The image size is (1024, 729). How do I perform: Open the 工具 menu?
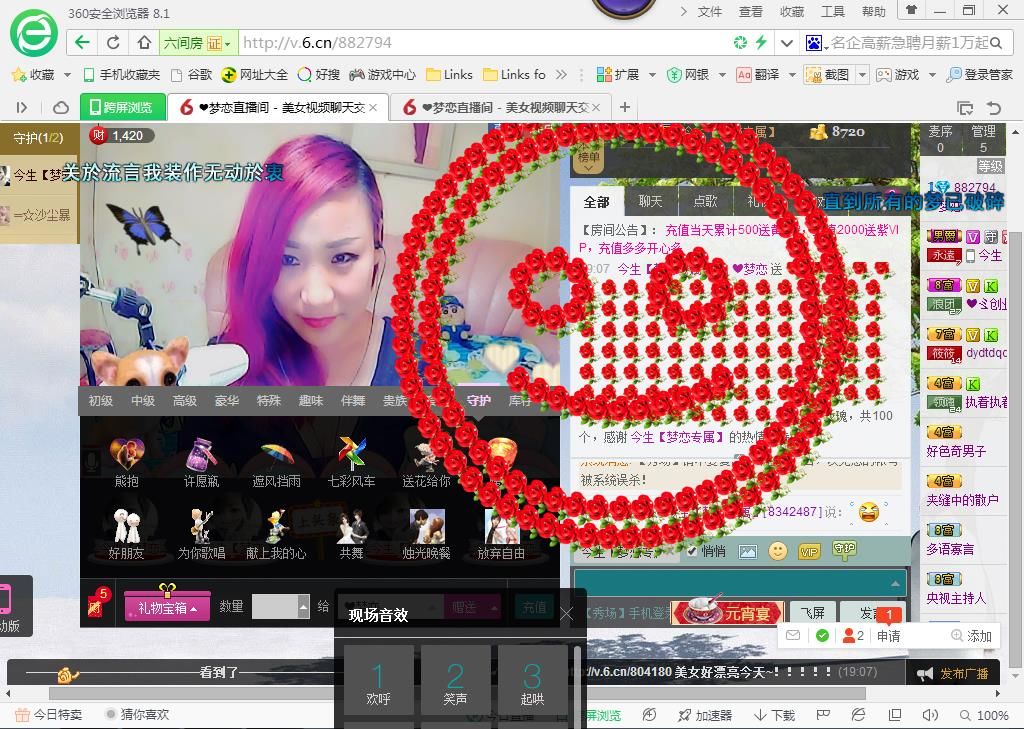pos(833,12)
